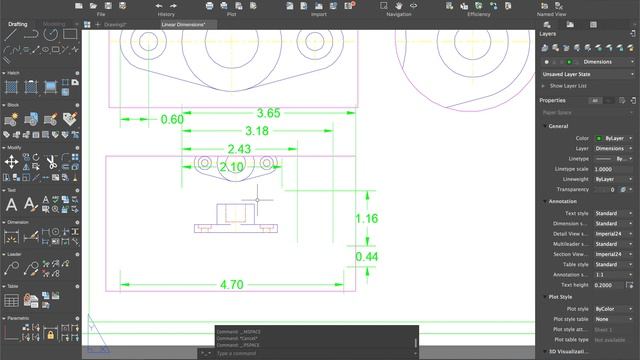This screenshot has height=360, width=640.
Task: Toggle the Hatch group settings dot
Action: point(77,73)
